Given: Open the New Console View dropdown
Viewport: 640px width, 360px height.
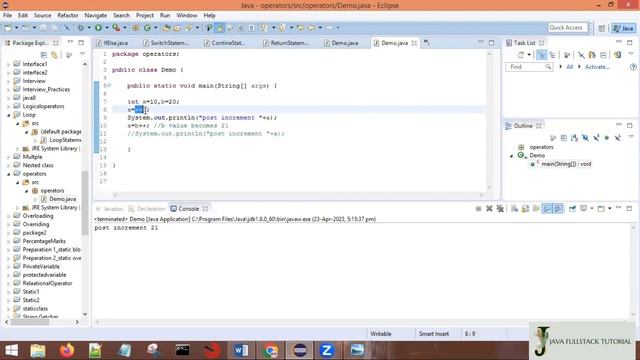Looking at the screenshot, I should coord(609,209).
